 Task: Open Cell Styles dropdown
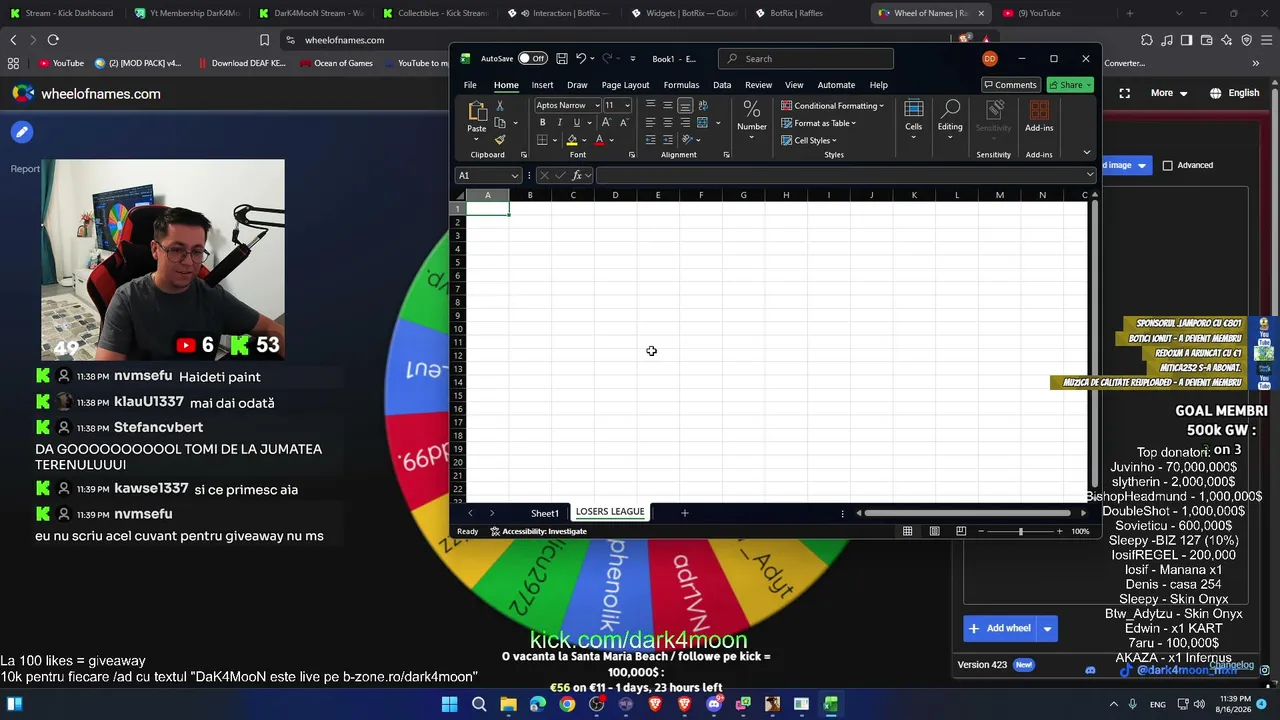click(x=809, y=140)
